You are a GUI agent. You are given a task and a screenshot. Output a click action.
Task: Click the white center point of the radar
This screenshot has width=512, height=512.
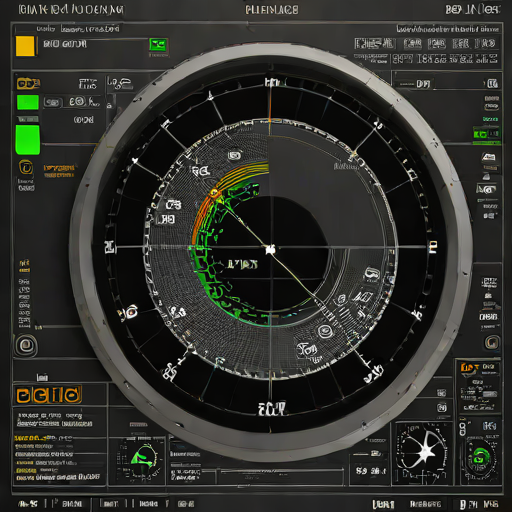270,250
